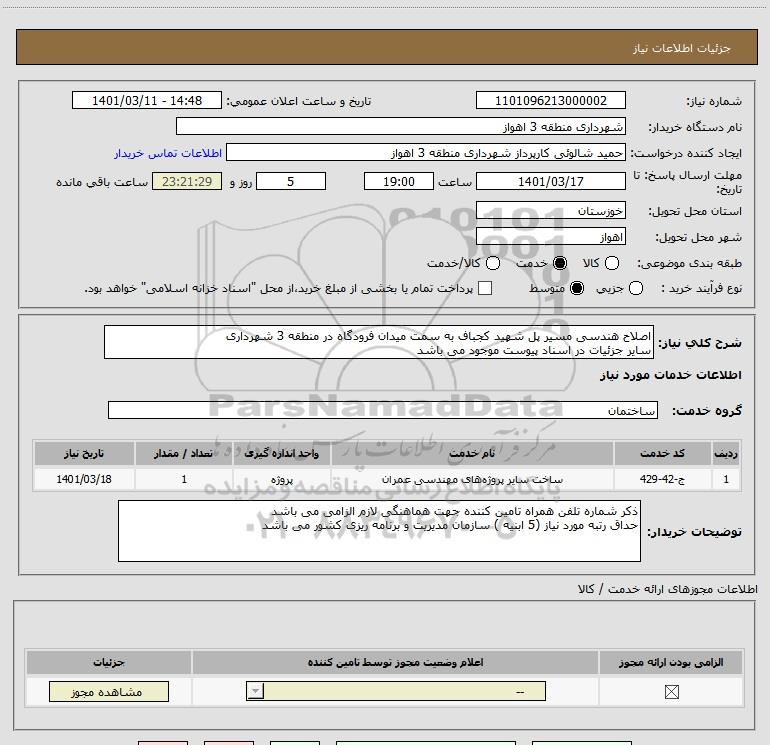This screenshot has height=745, width=770.
Task: Click the اطلاعات خدمات مورد نیاز heading
Action: (x=671, y=375)
